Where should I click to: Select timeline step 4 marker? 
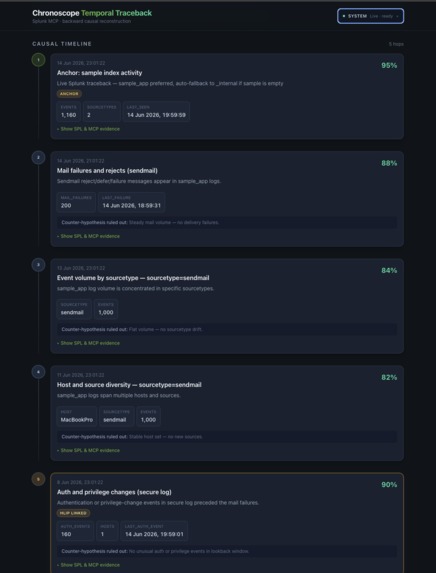pos(38,372)
